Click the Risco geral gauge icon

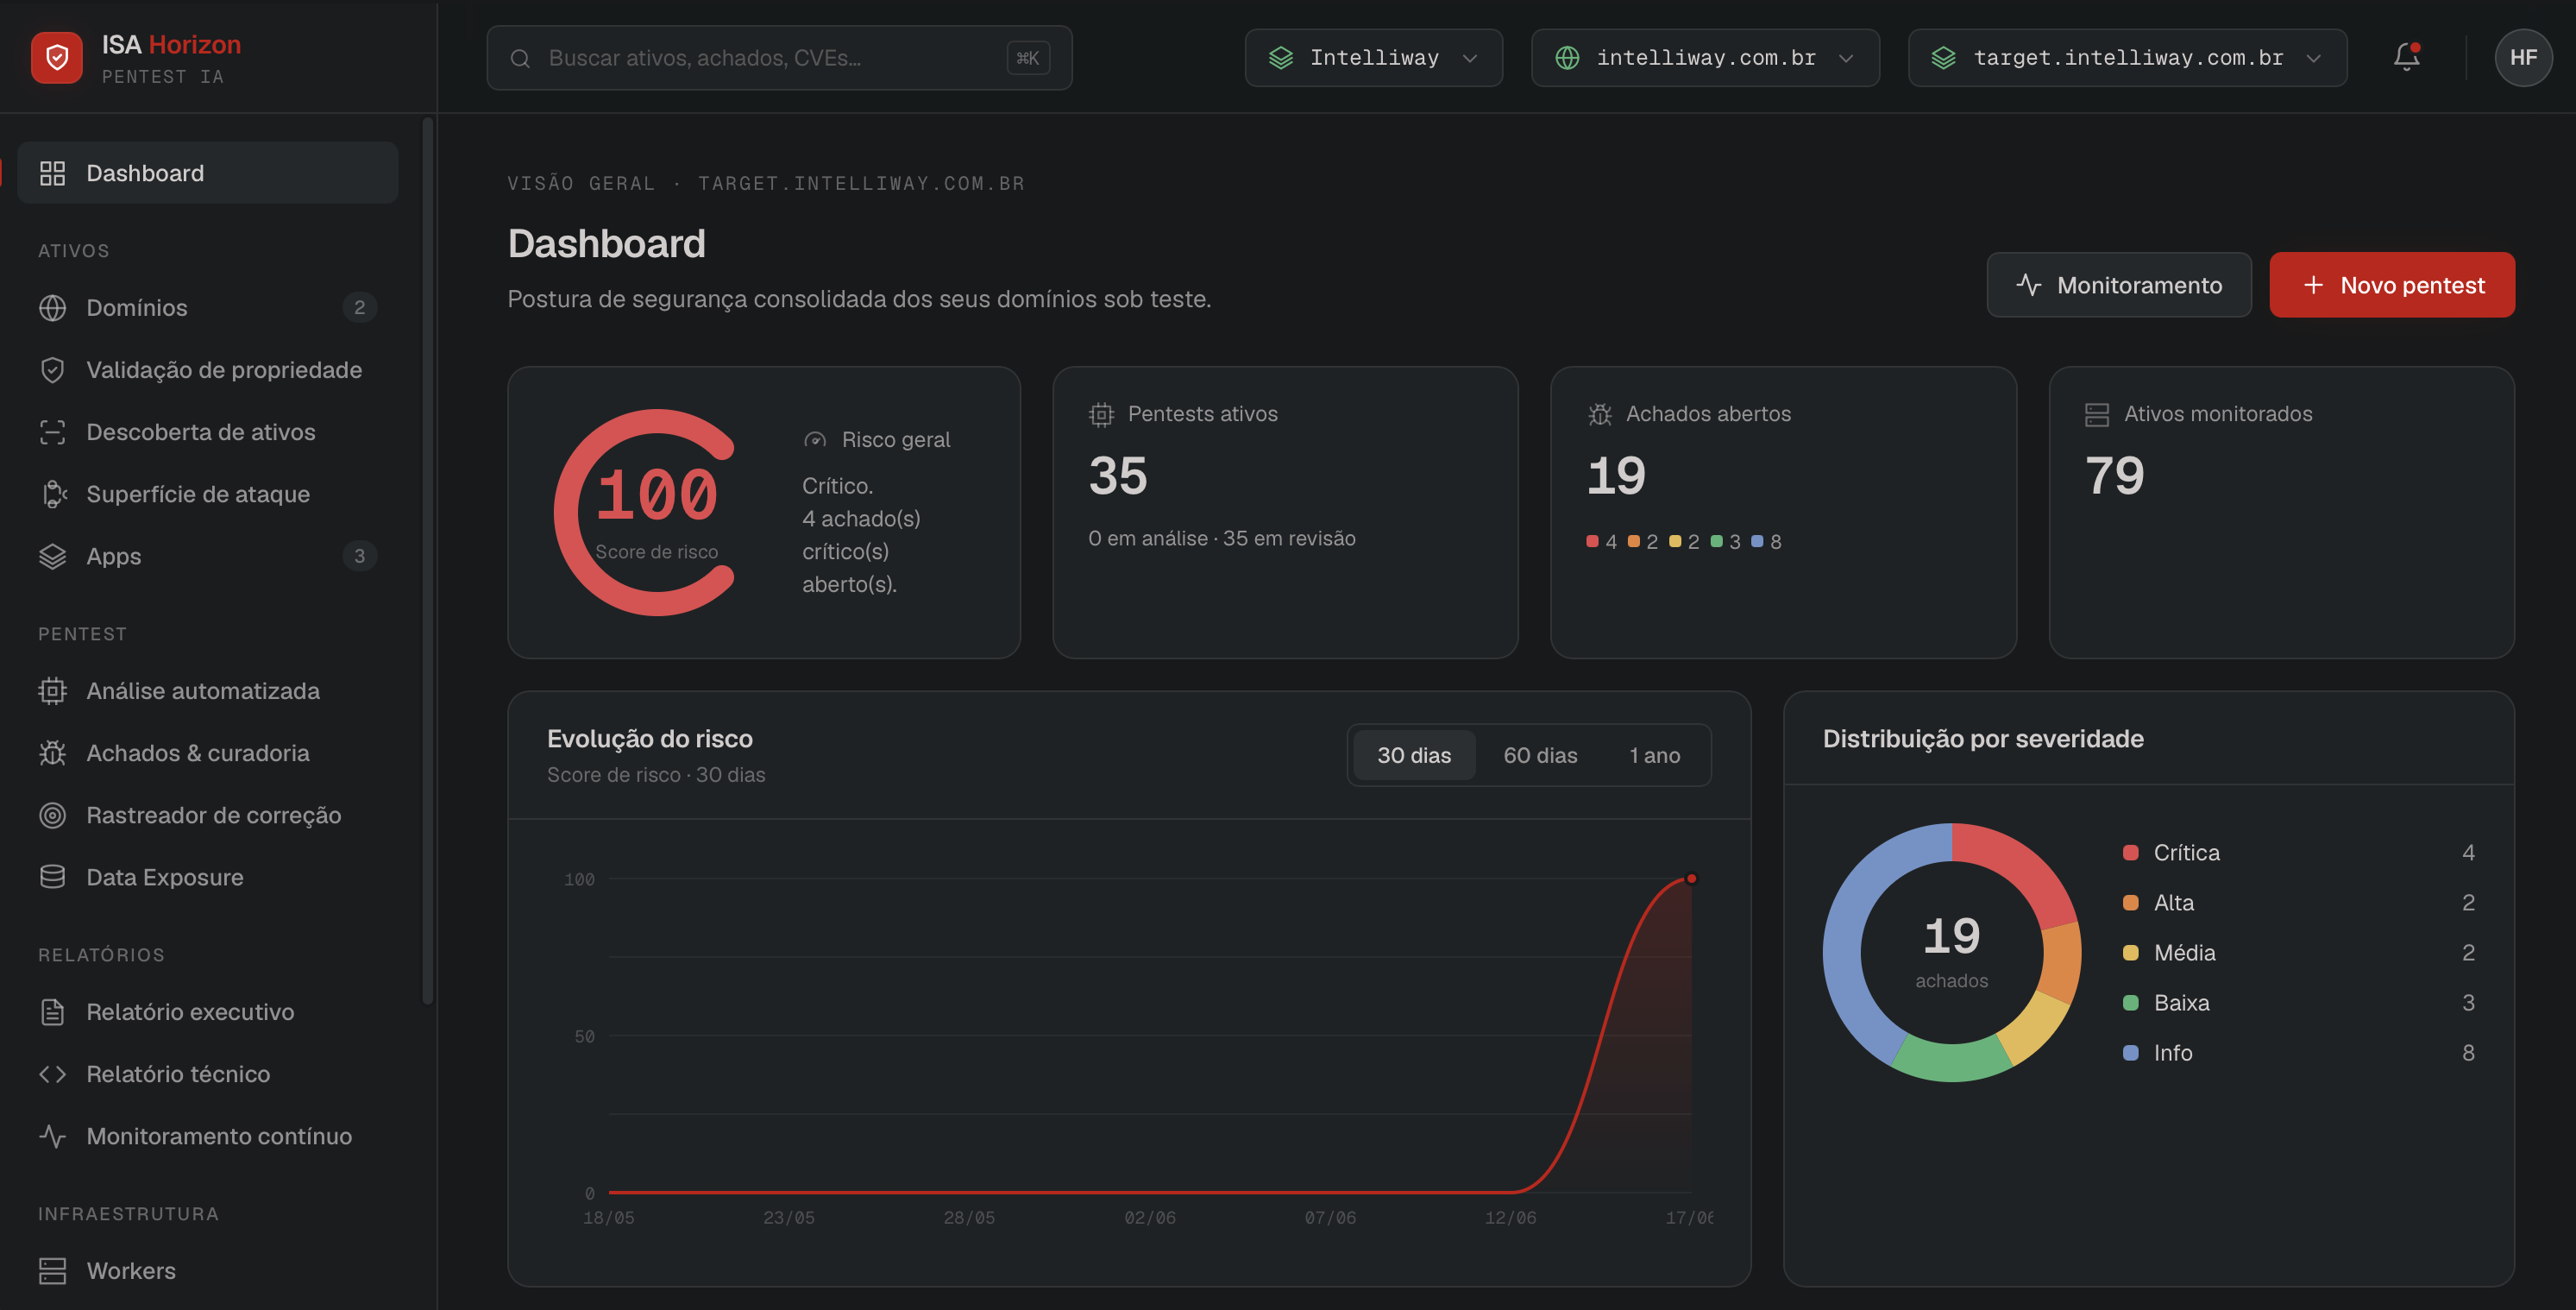tap(815, 440)
